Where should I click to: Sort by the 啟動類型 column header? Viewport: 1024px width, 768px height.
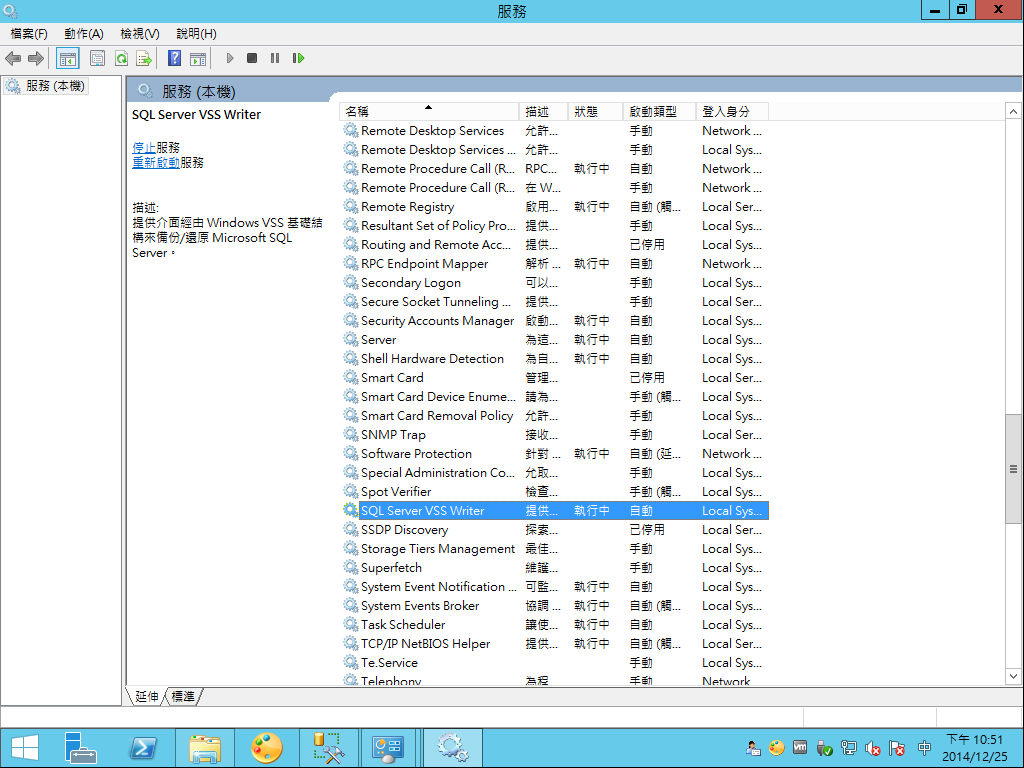660,112
